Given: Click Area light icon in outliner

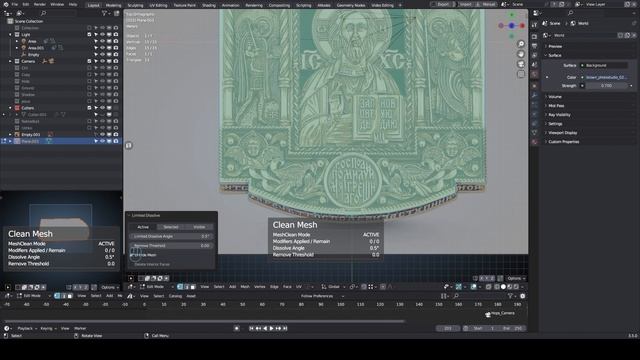Looking at the screenshot, I should (x=24, y=41).
